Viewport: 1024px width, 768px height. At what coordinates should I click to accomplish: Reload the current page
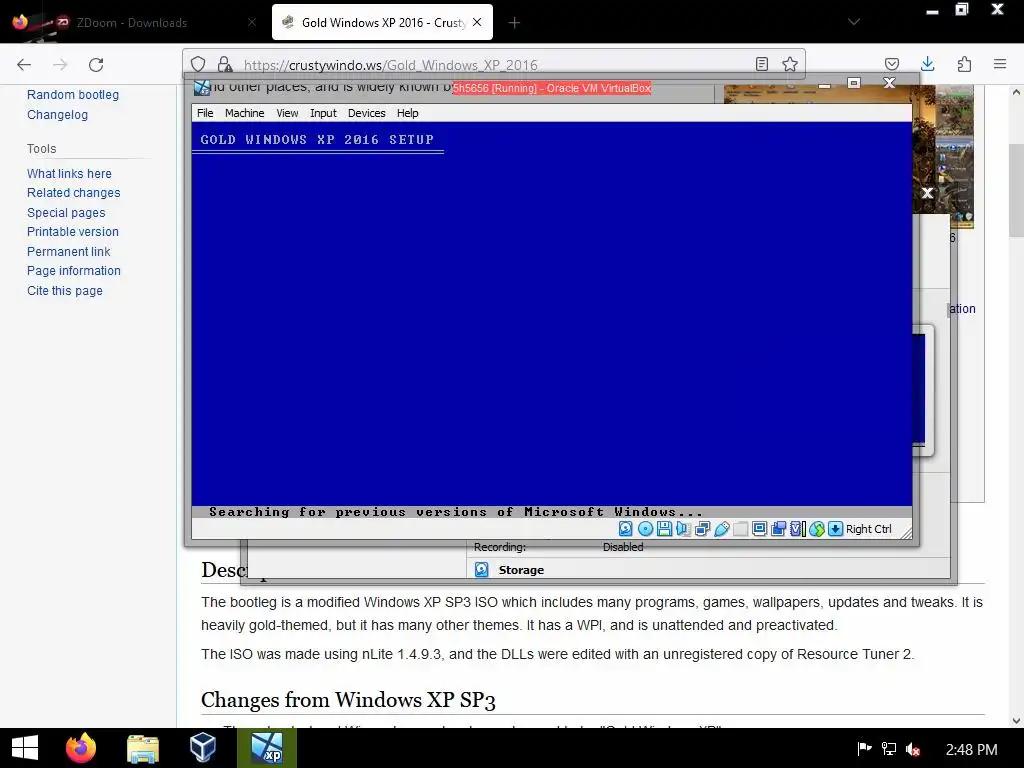click(96, 65)
